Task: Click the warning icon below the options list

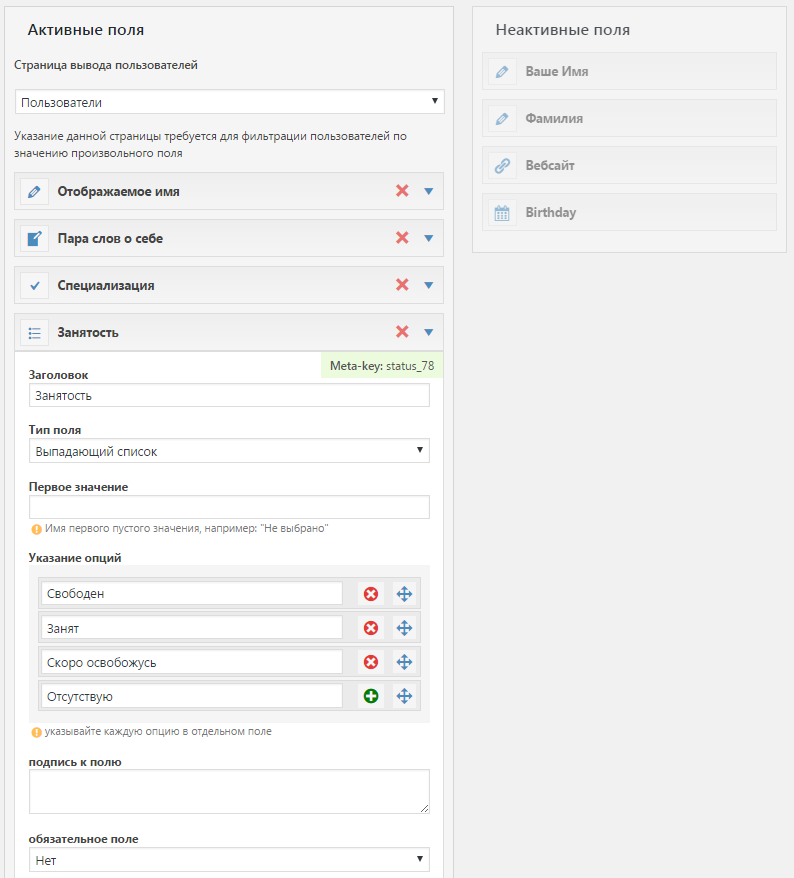Action: pos(36,732)
